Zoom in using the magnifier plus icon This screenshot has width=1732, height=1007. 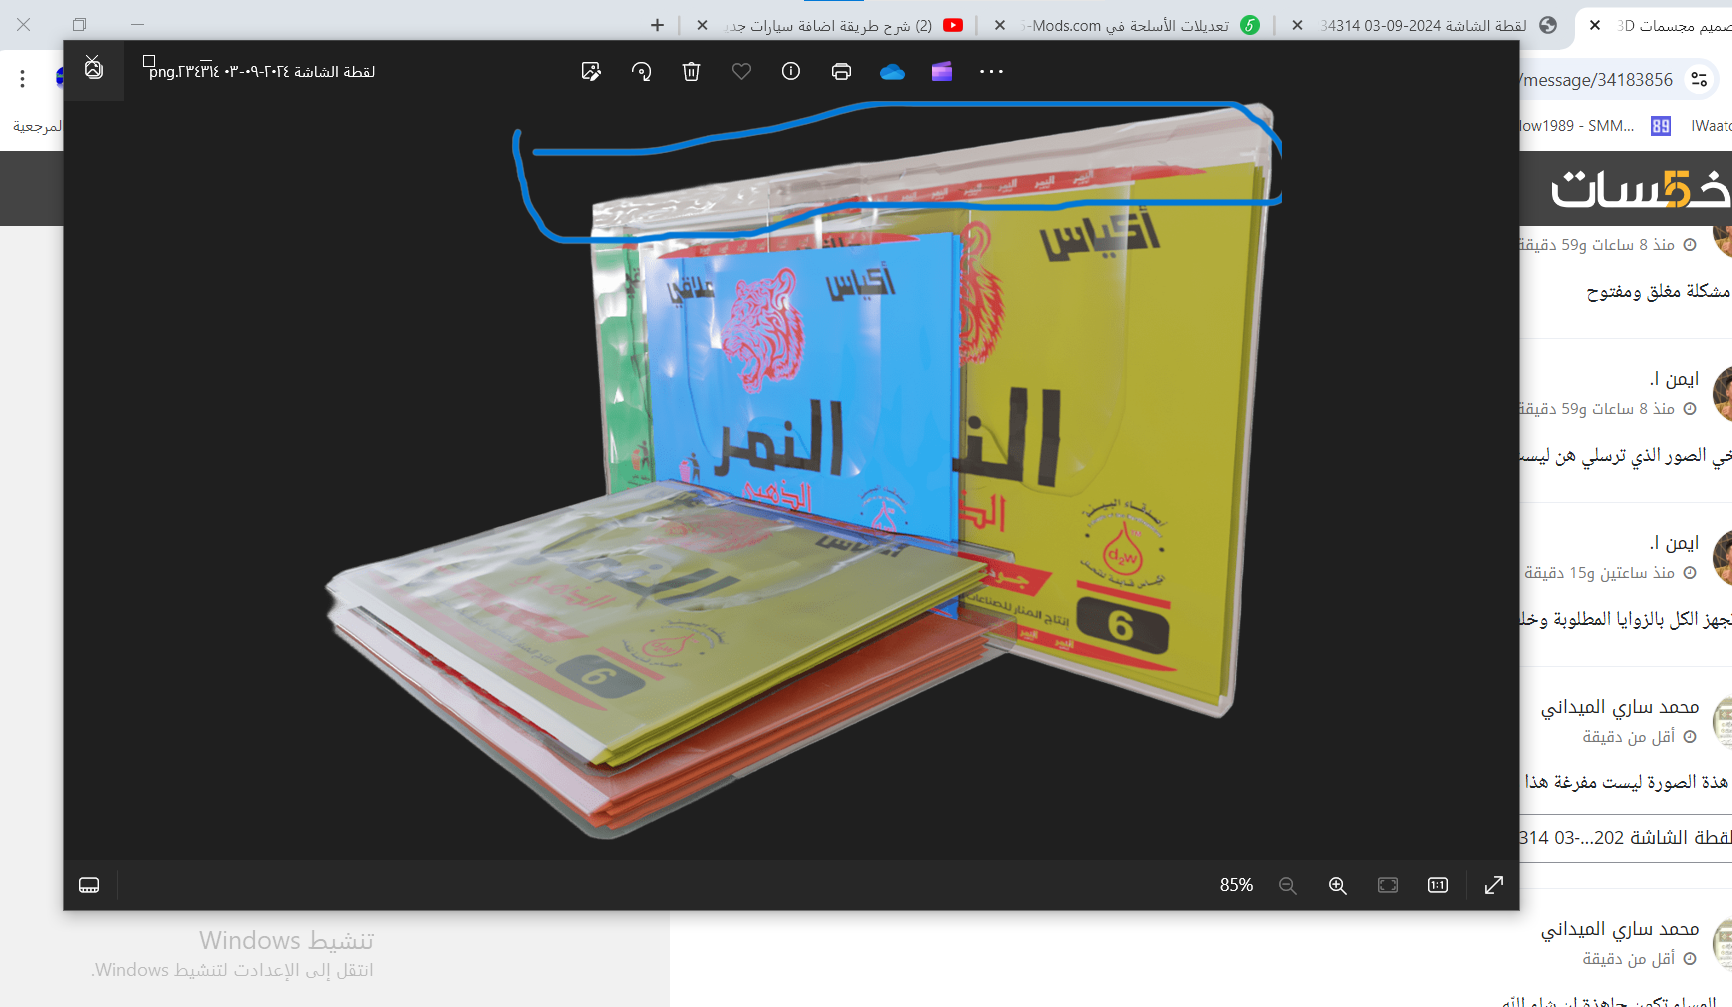pos(1338,885)
